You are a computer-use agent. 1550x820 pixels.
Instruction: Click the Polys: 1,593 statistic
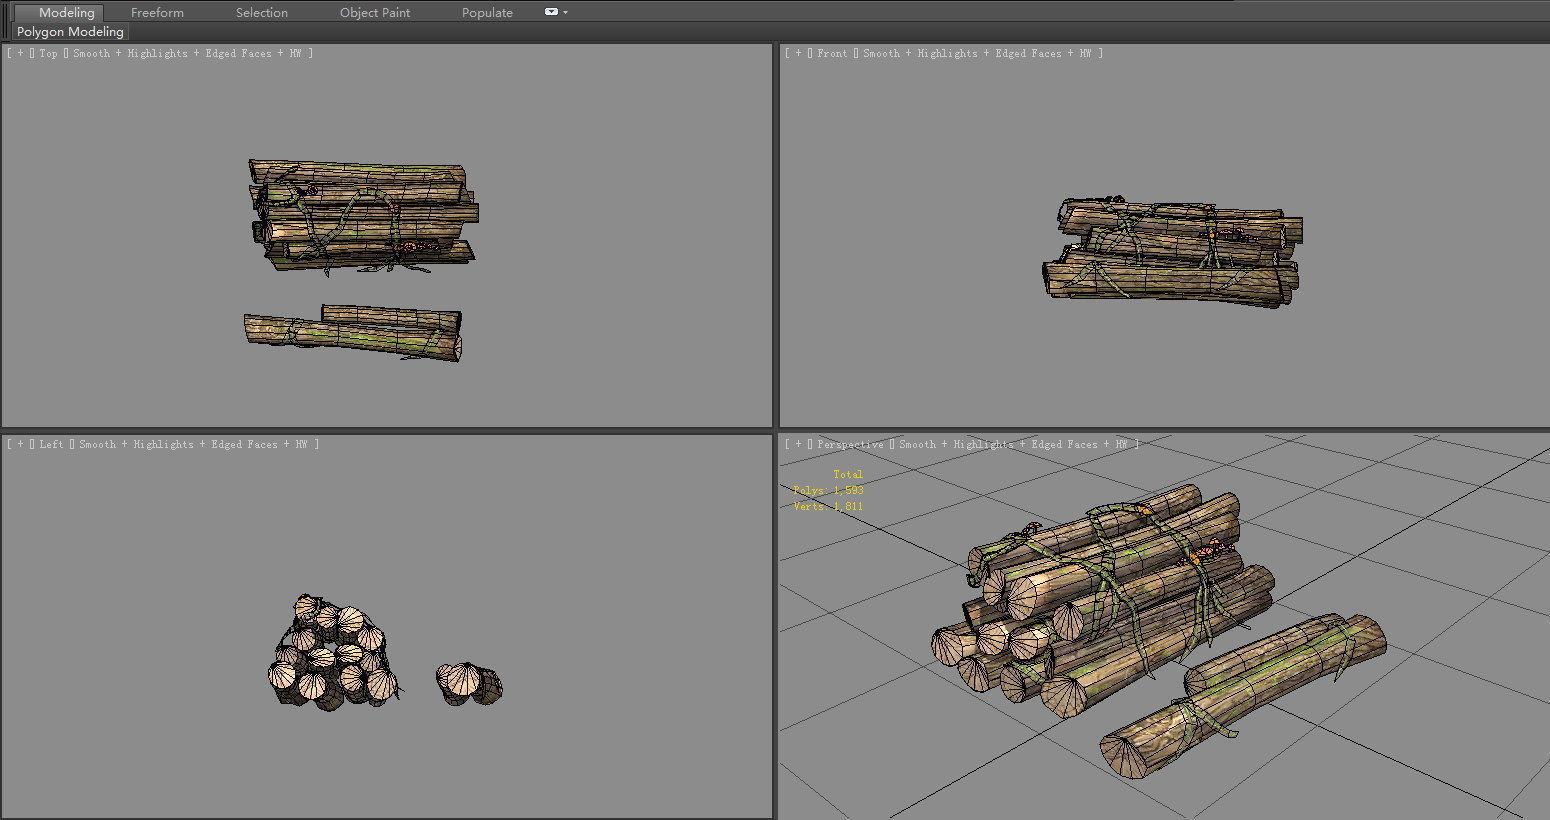[x=828, y=490]
